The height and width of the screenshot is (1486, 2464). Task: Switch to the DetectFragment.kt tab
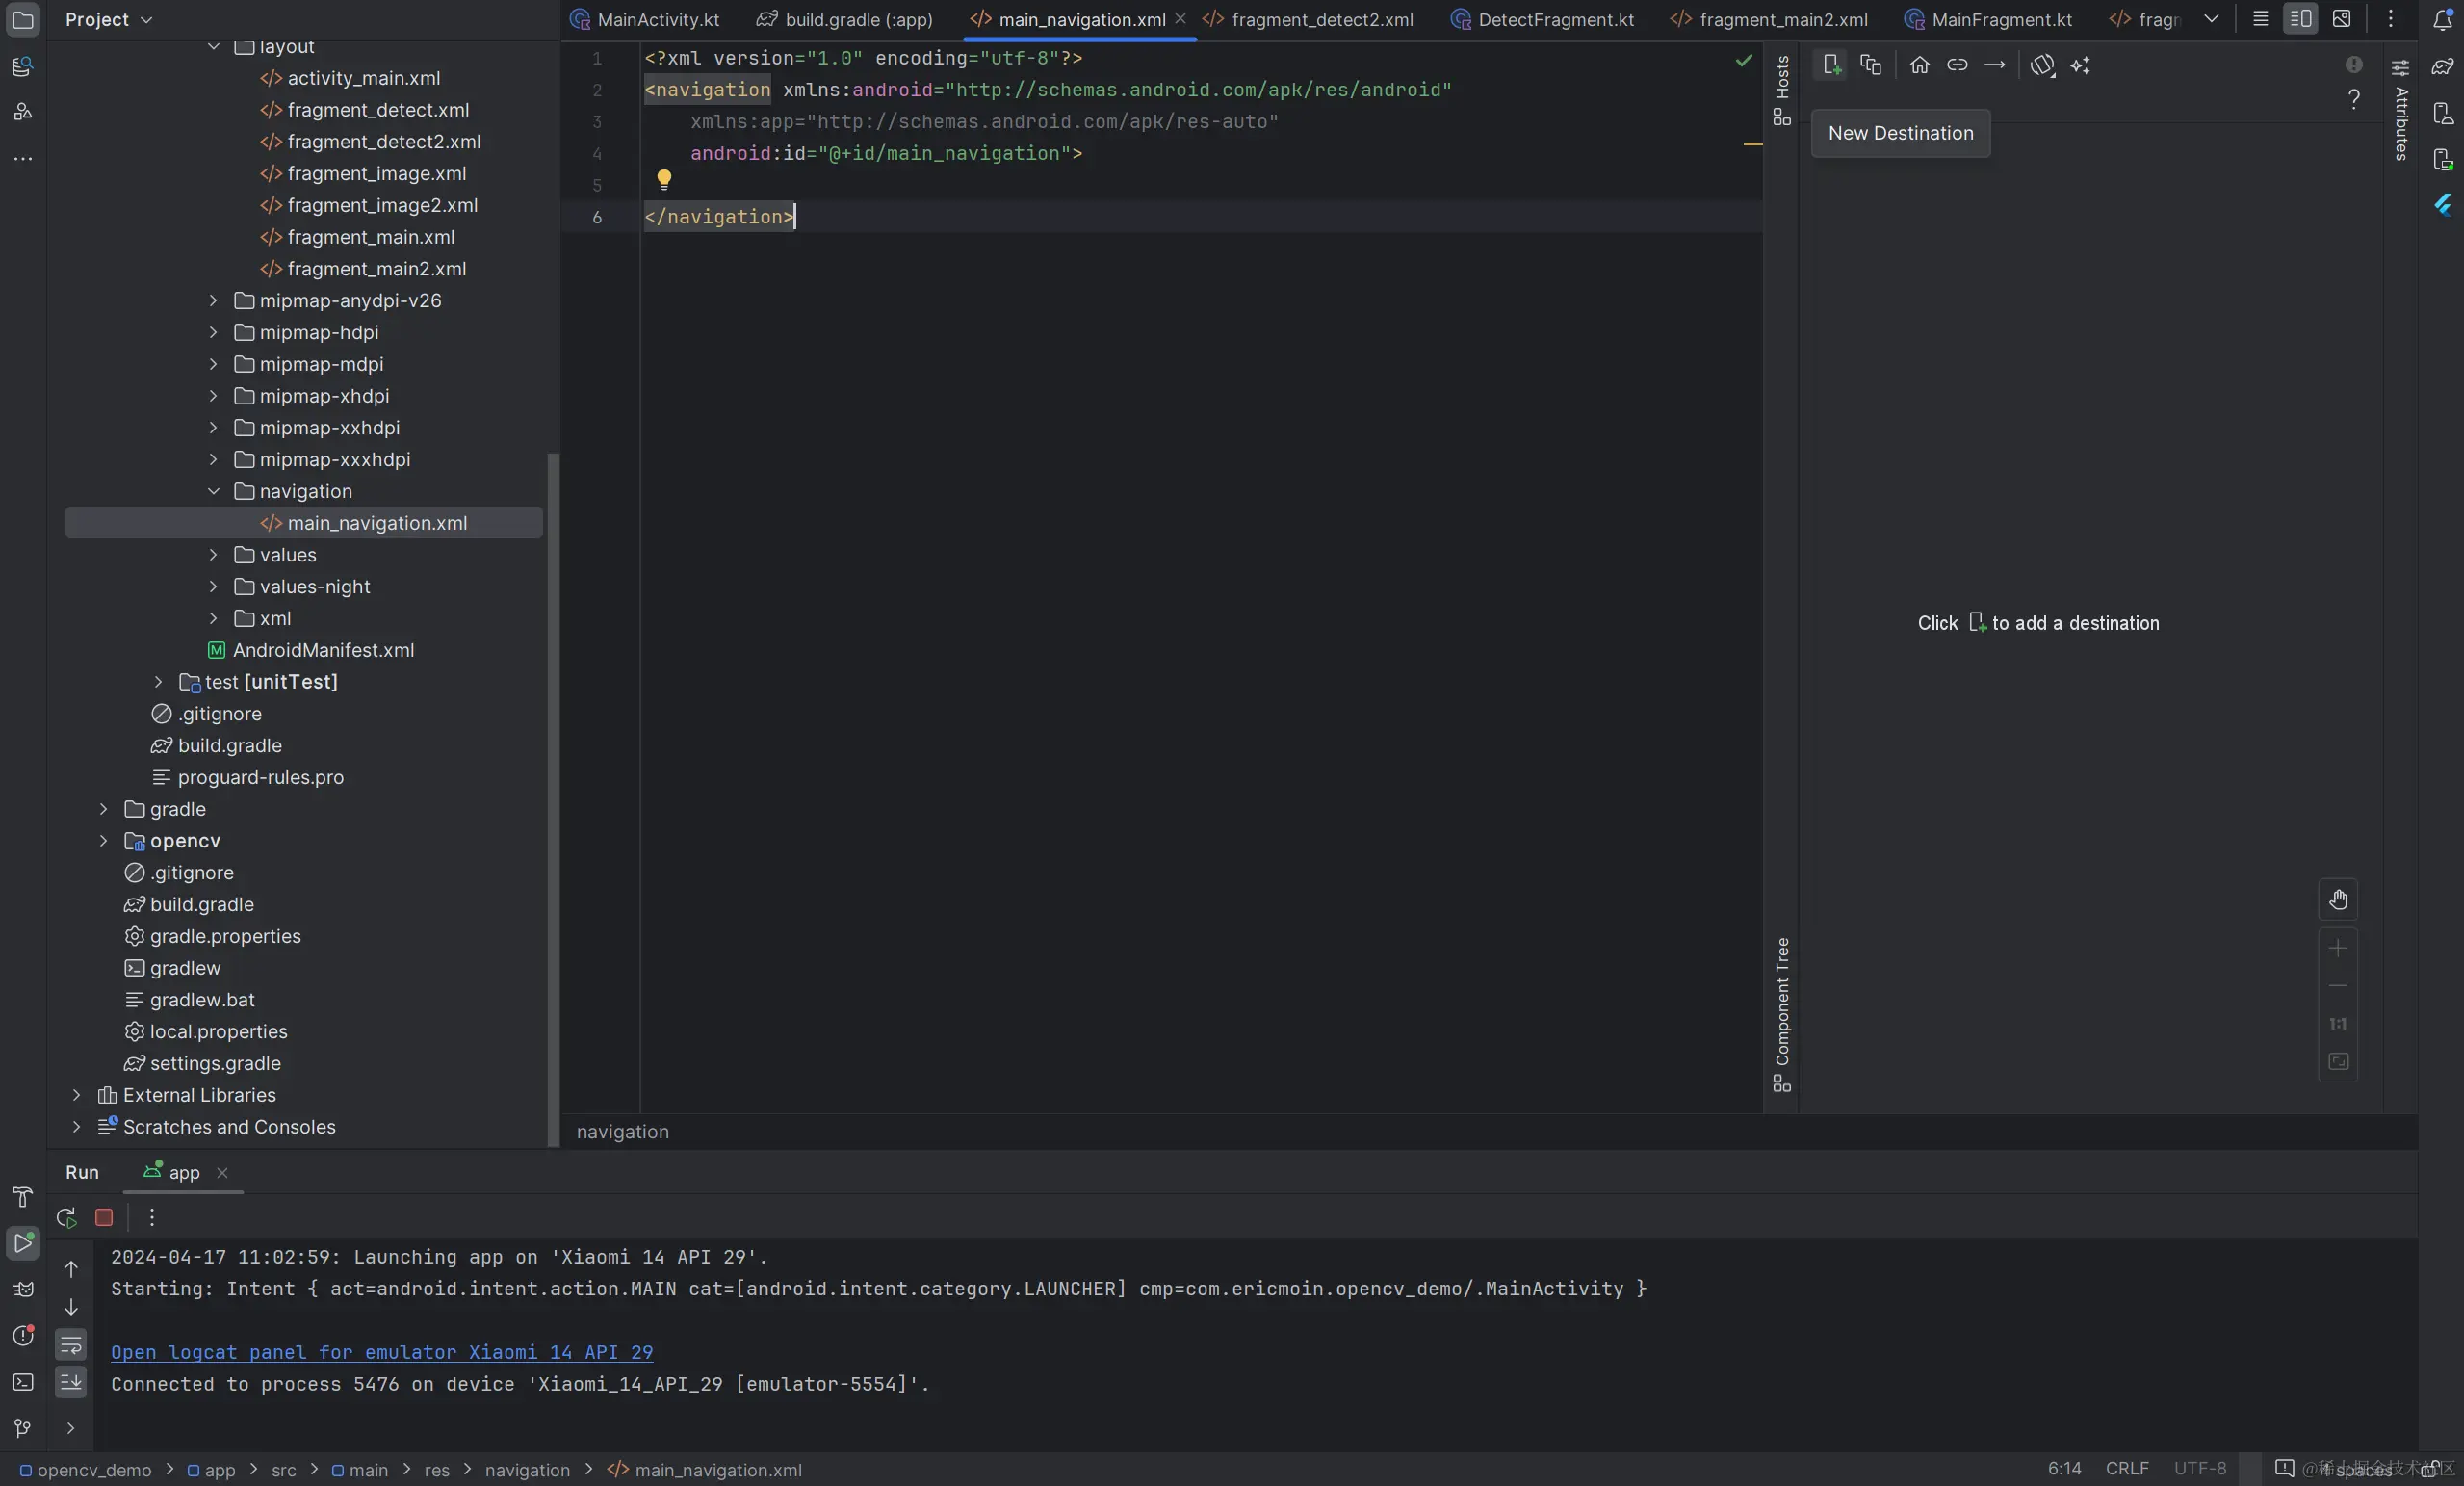1542,19
